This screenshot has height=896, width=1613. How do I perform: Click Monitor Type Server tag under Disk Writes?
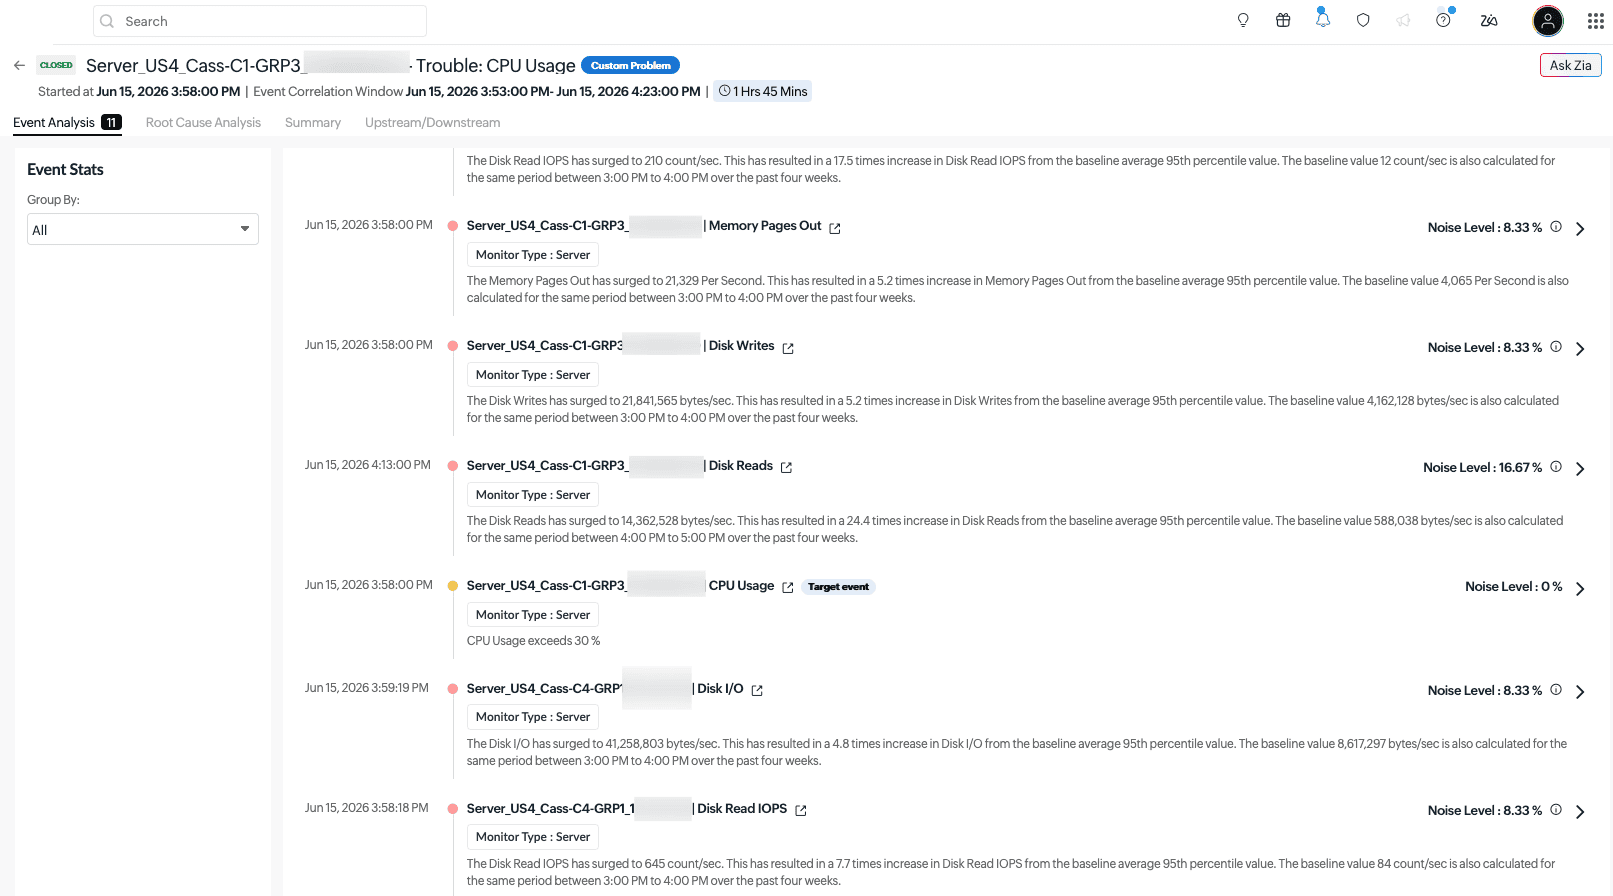[533, 375]
